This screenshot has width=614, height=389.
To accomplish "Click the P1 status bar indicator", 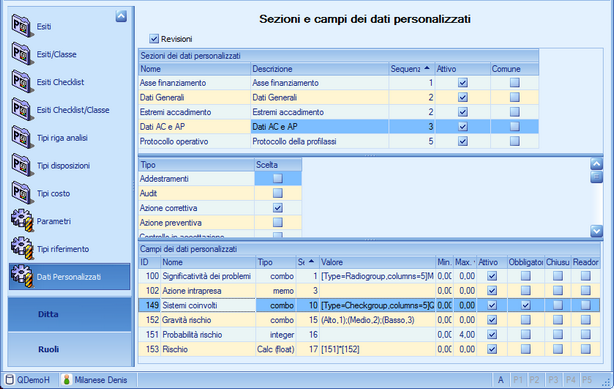I will point(518,380).
